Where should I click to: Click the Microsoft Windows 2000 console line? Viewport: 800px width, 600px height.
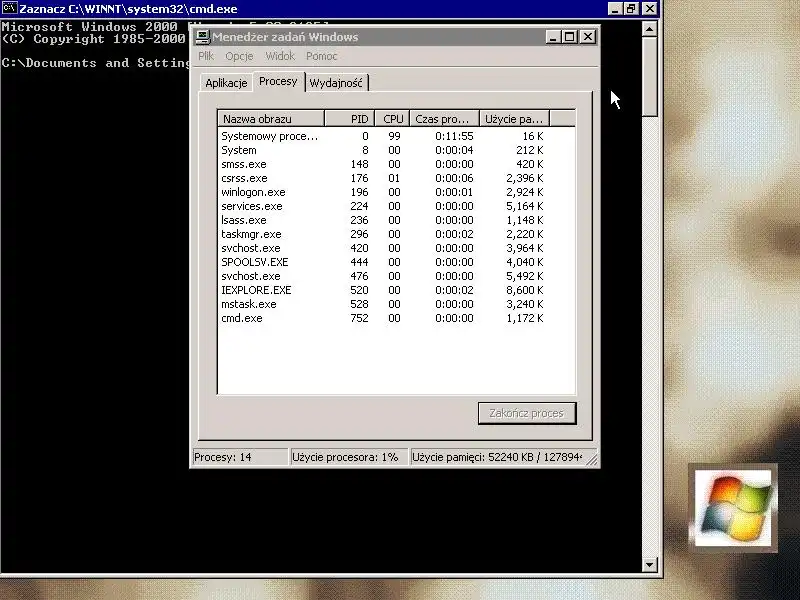[95, 27]
